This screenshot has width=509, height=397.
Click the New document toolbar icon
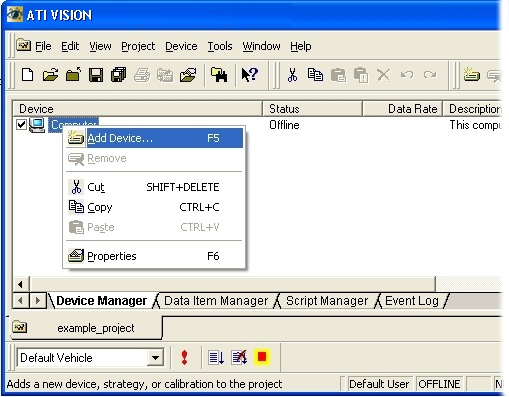27,75
